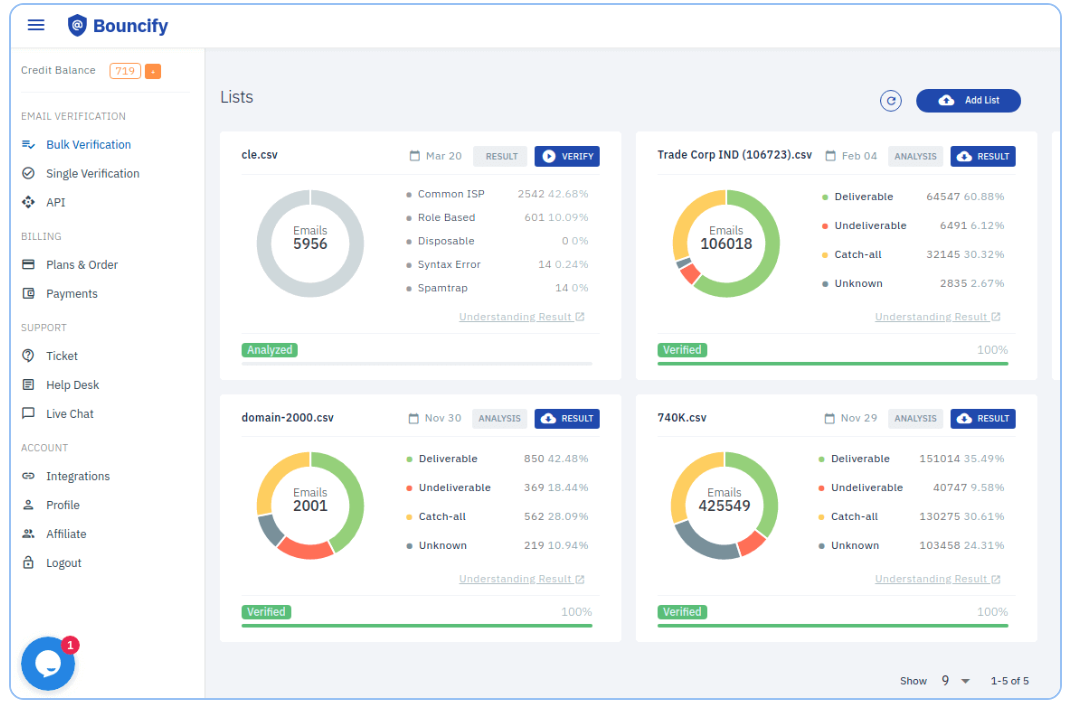Open ANALYSIS for domain-2000.csv
1067x708 pixels.
pos(499,419)
